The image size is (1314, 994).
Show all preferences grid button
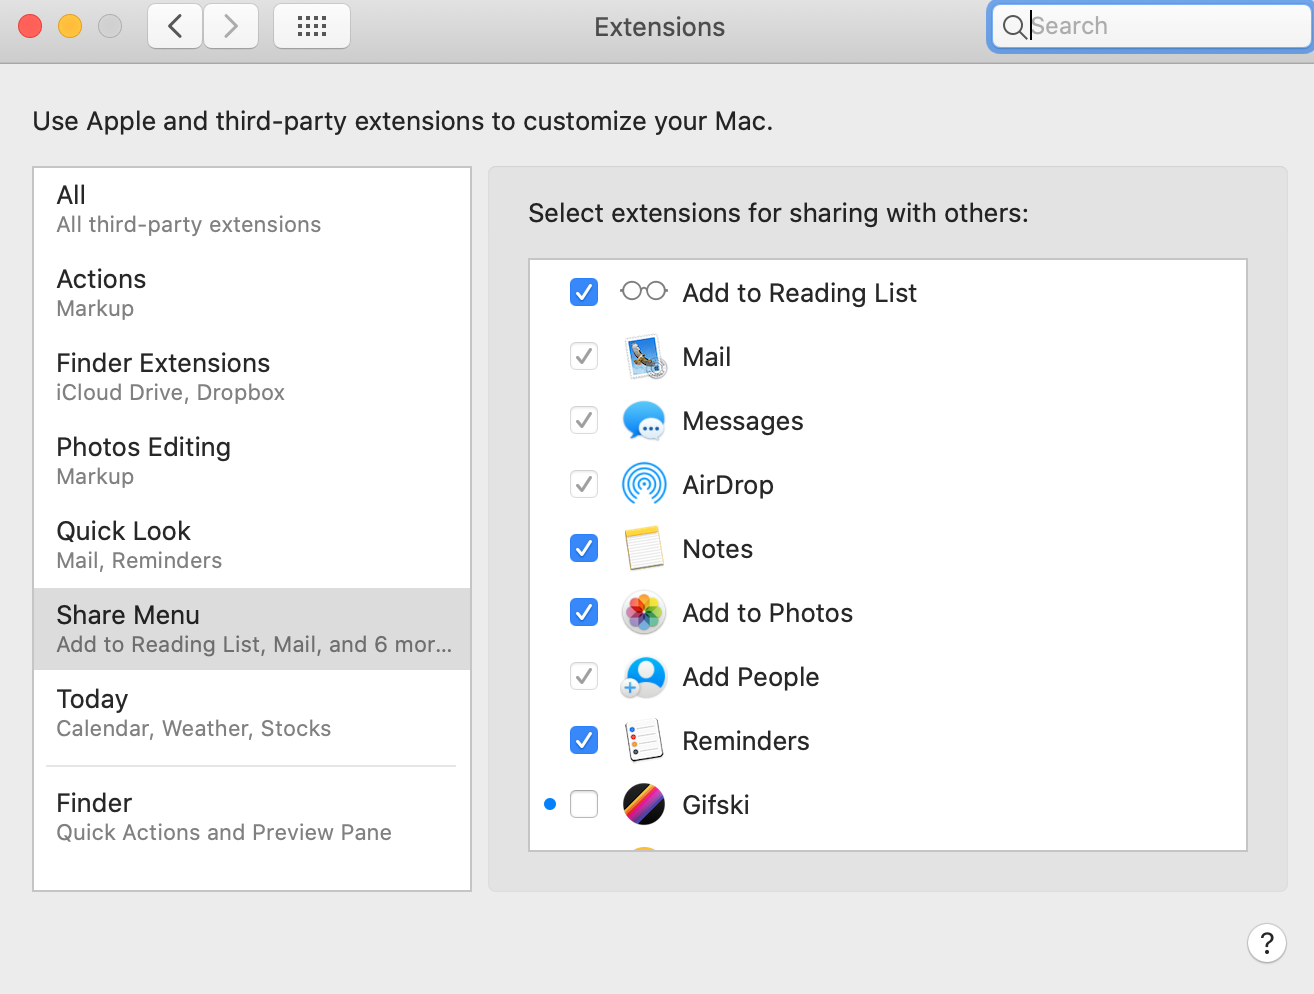[x=312, y=26]
